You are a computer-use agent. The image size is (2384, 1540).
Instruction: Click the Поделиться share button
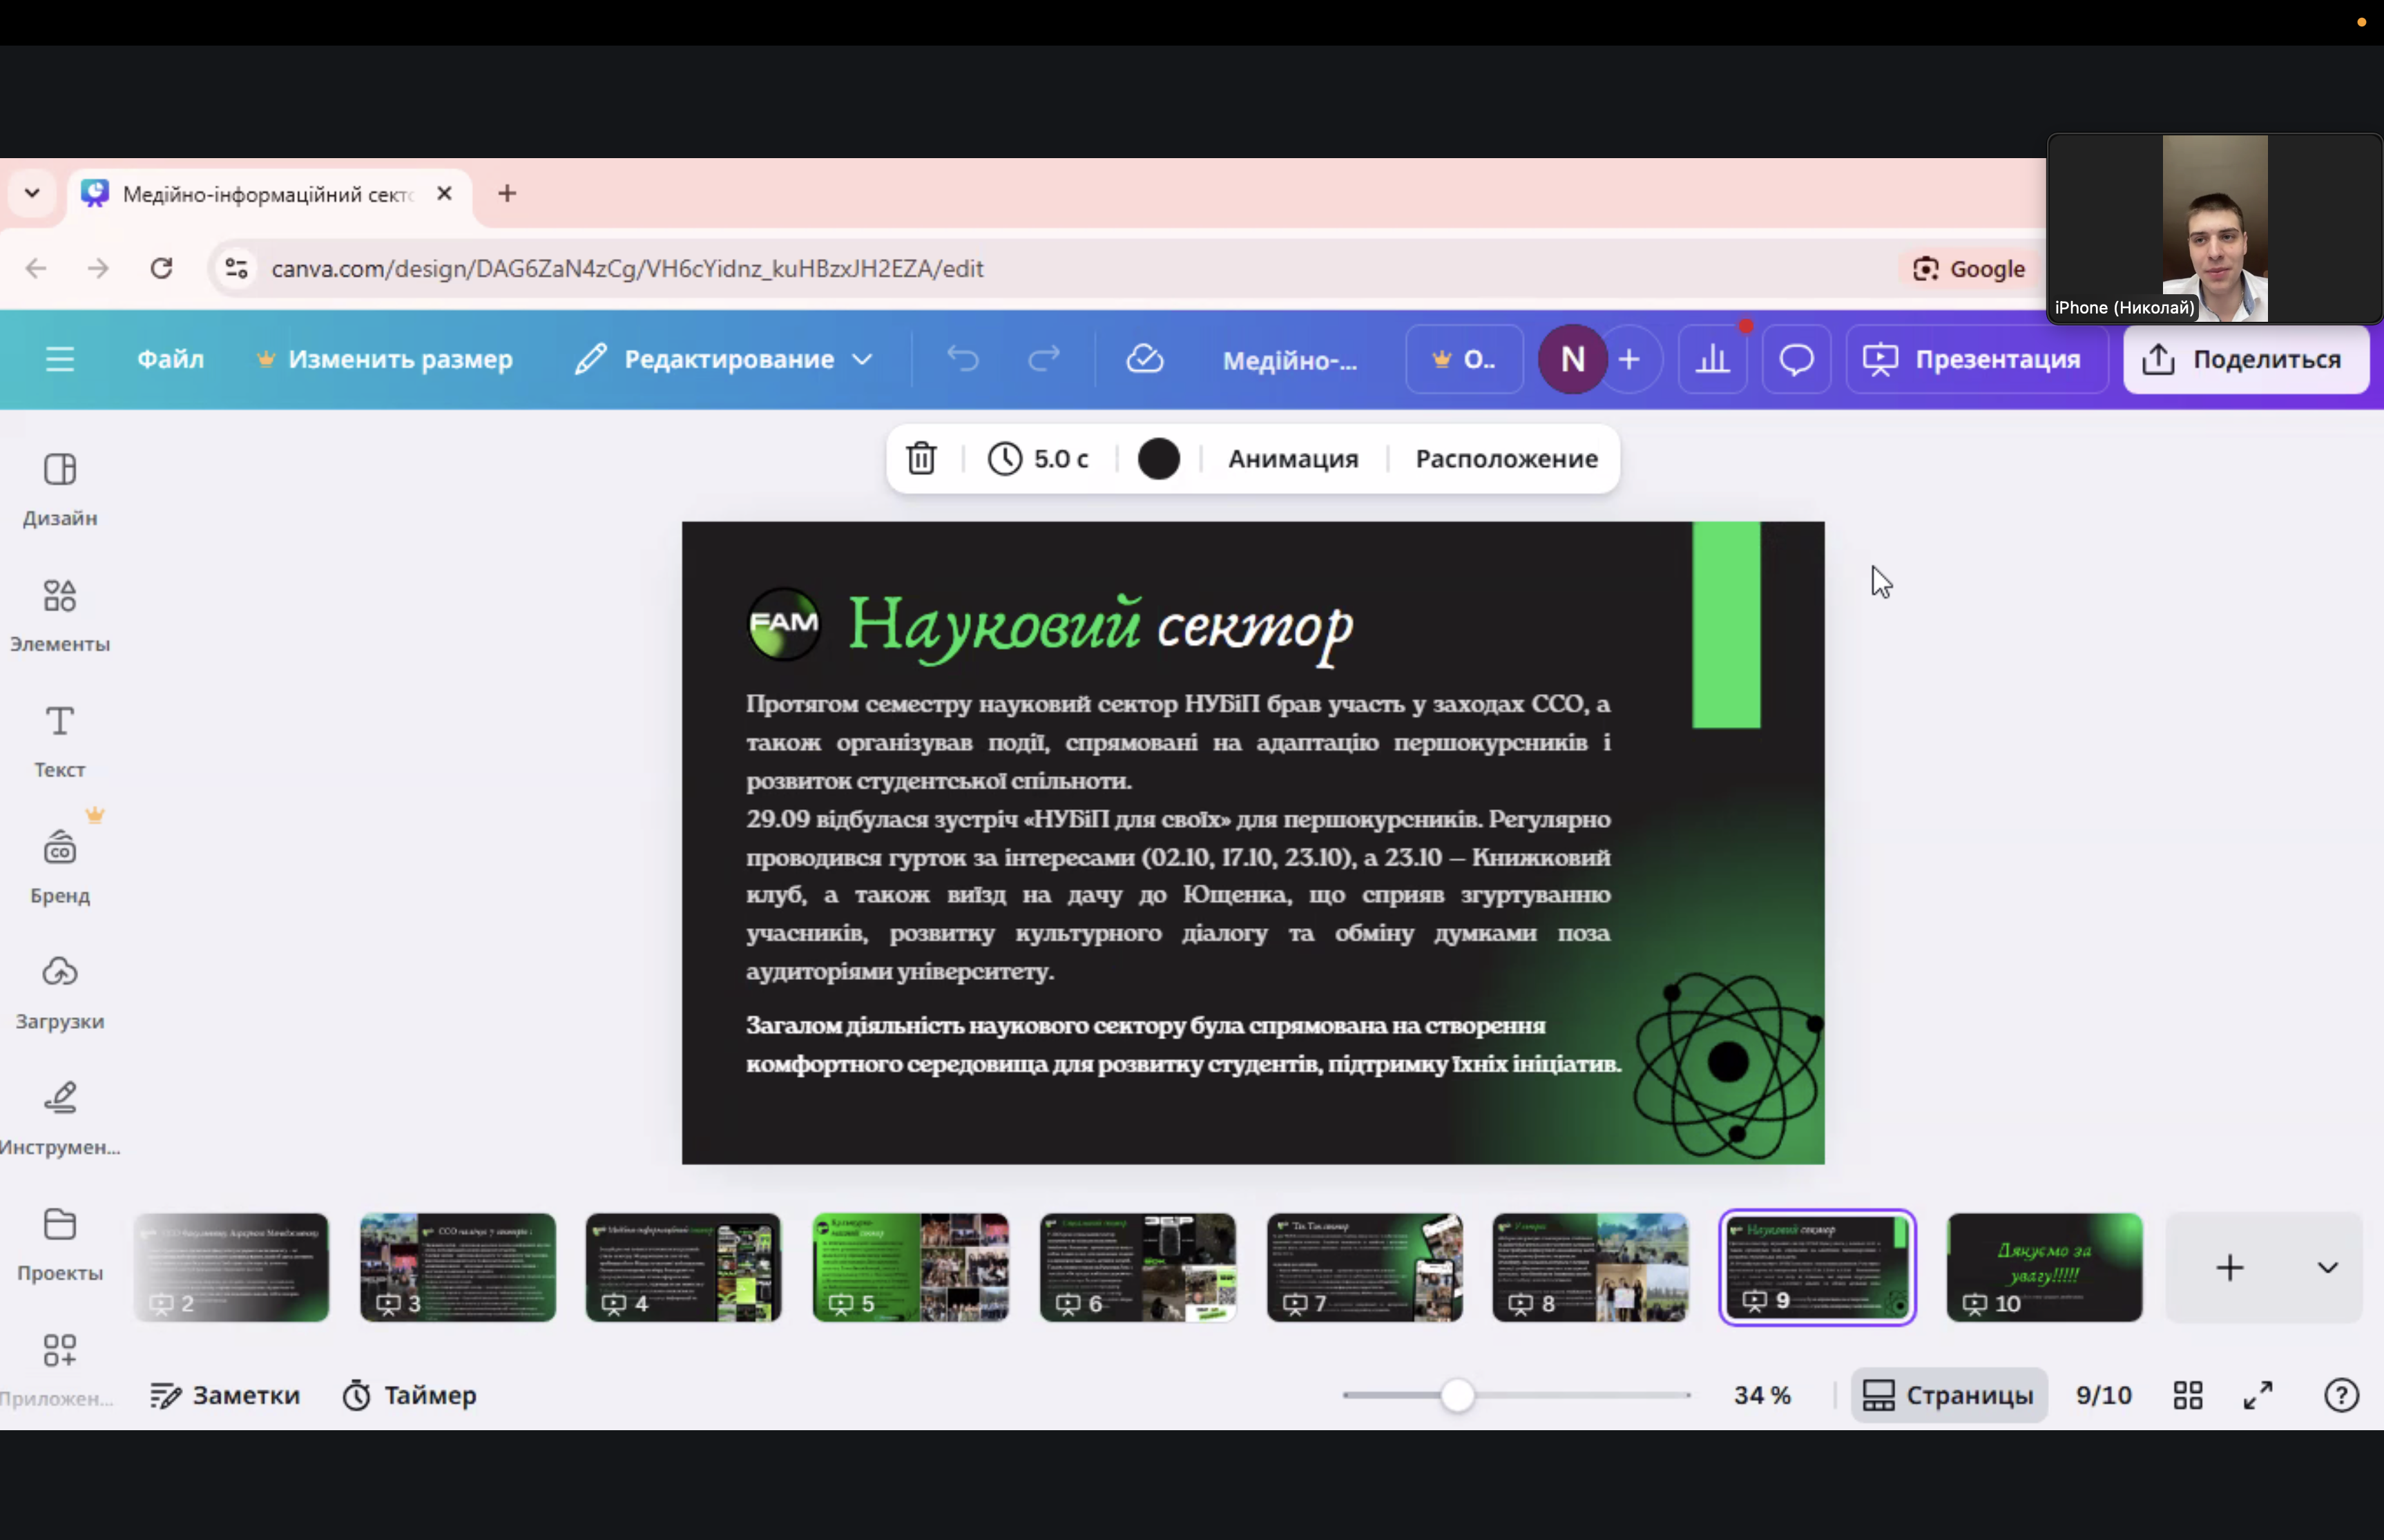tap(2245, 359)
